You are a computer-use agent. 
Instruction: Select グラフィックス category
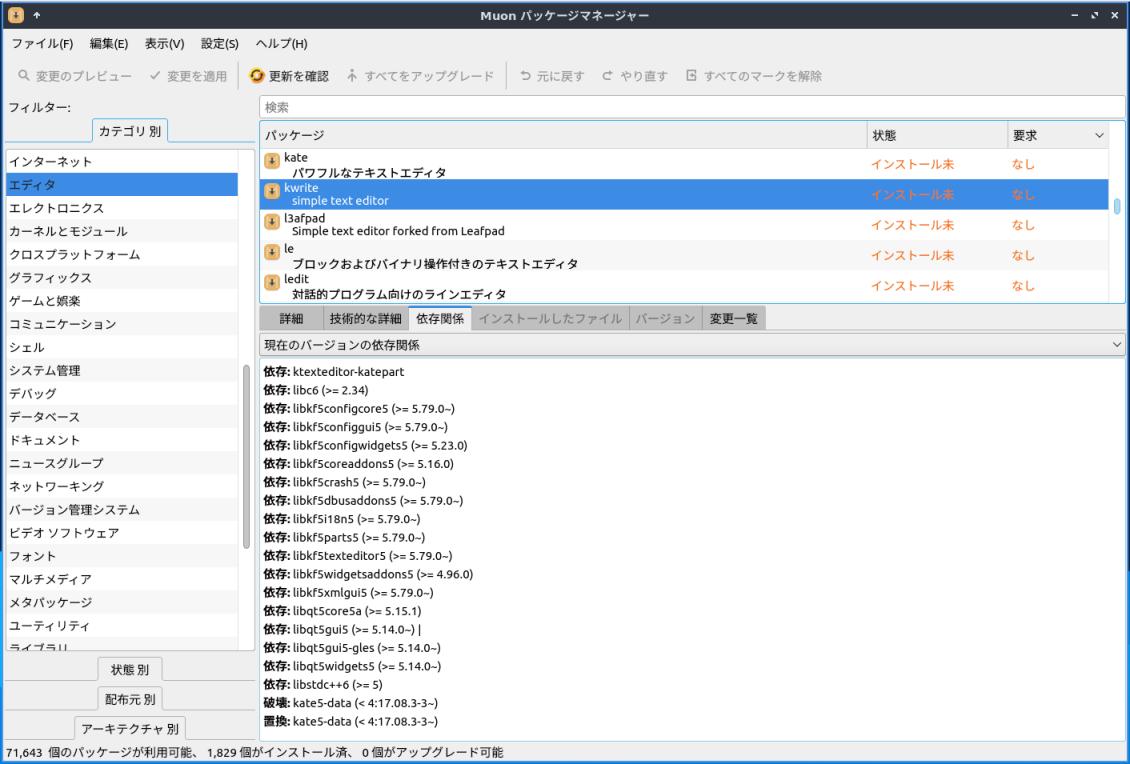click(122, 277)
